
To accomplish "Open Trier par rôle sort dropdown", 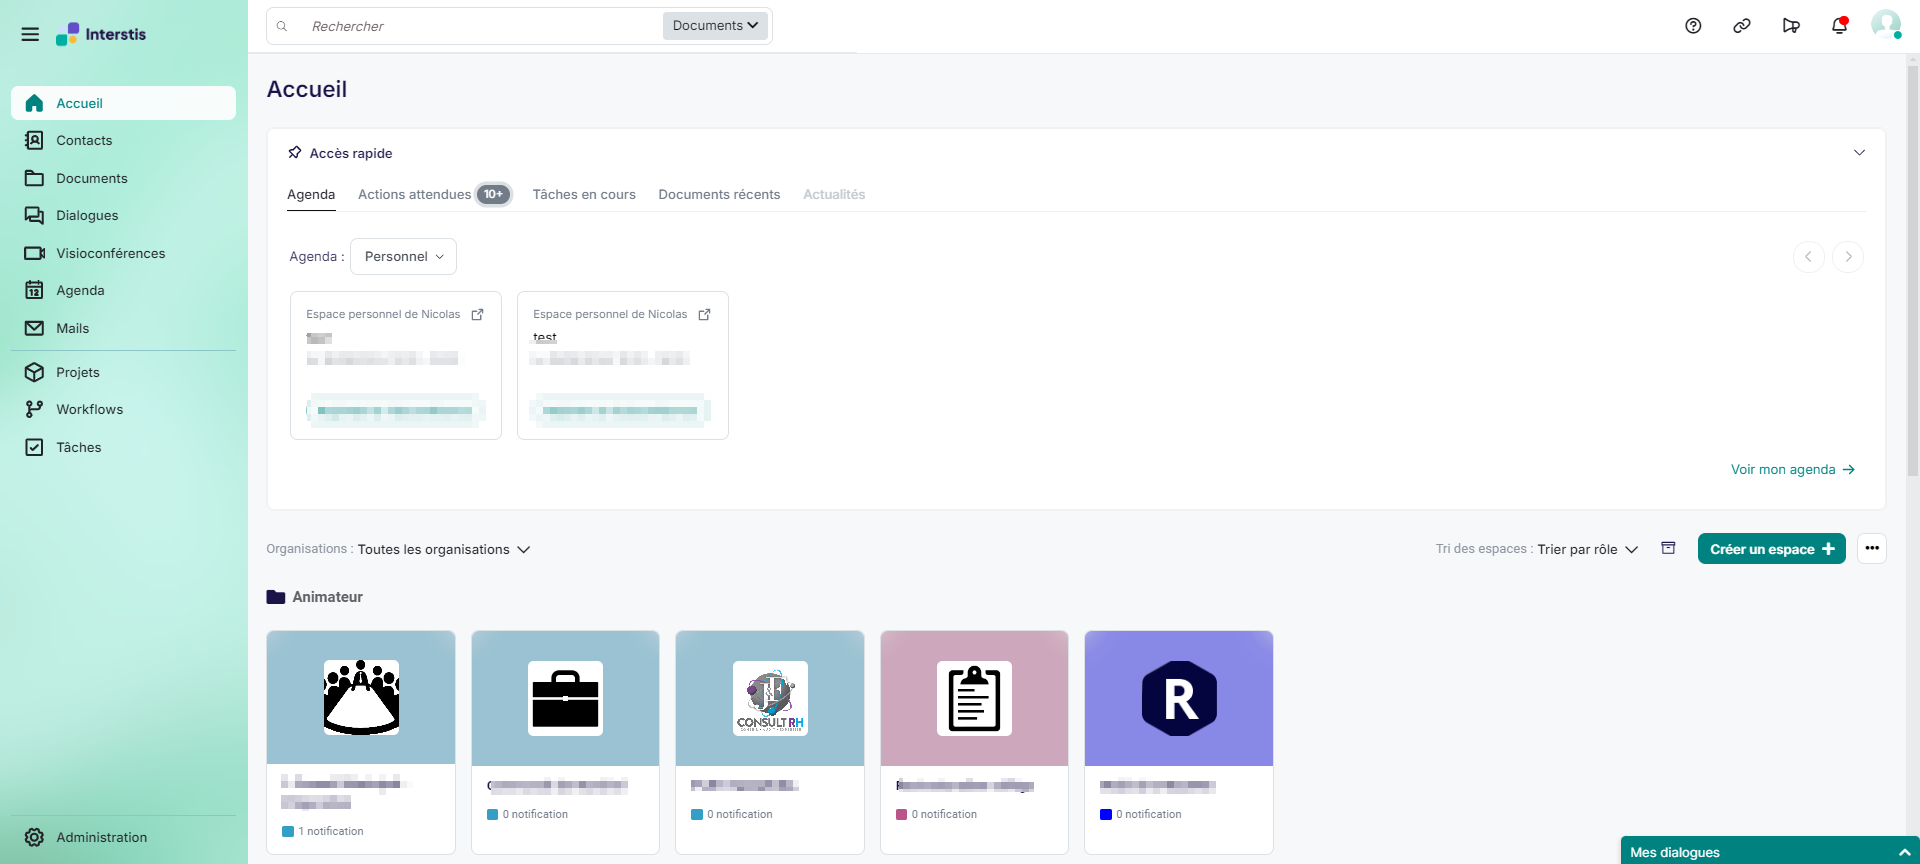I will tap(1587, 549).
